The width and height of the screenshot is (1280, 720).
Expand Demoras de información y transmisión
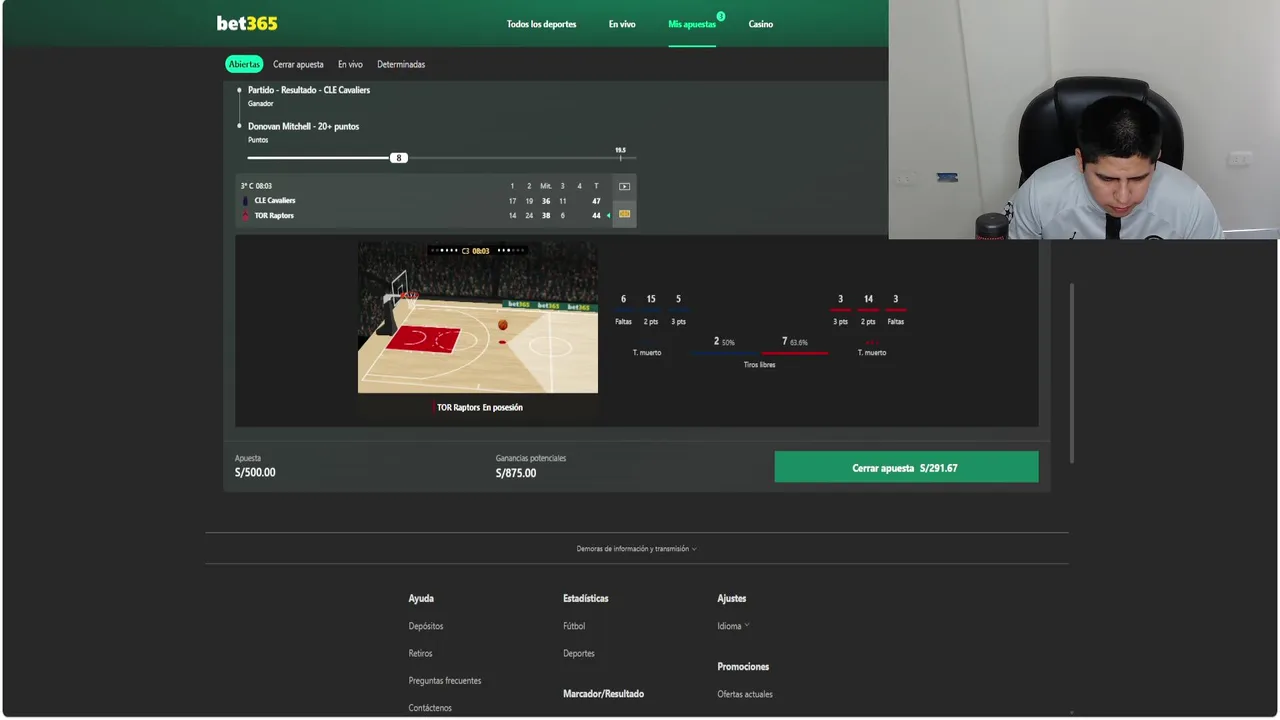tap(636, 548)
